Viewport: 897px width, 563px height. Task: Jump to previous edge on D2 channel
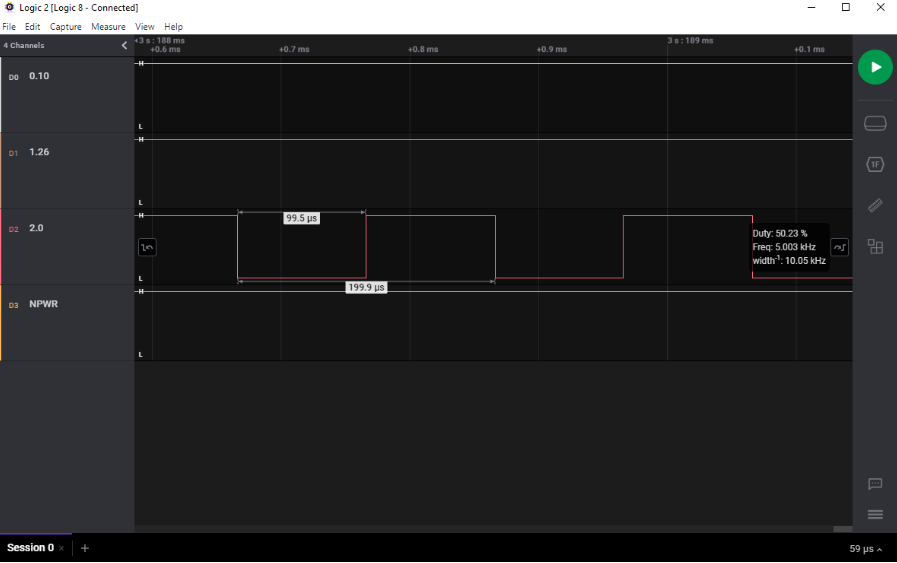click(148, 246)
